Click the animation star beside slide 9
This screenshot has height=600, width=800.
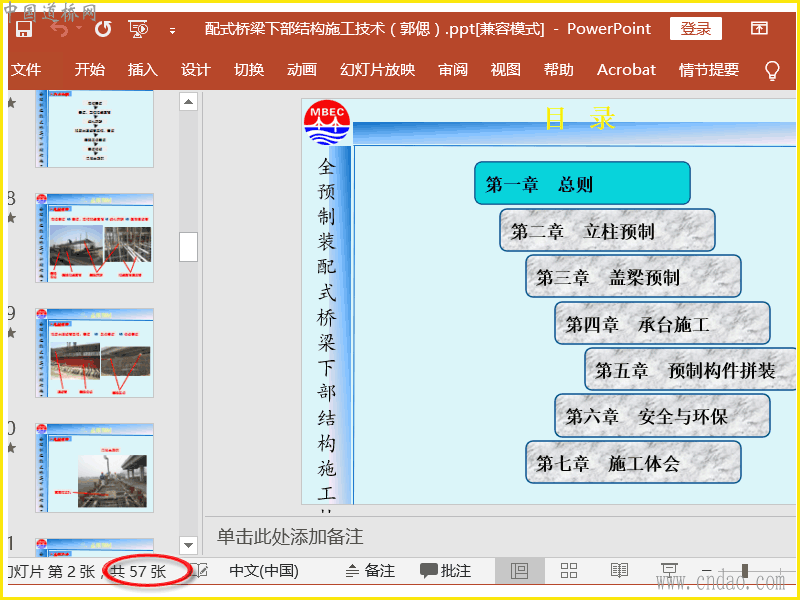(11, 333)
